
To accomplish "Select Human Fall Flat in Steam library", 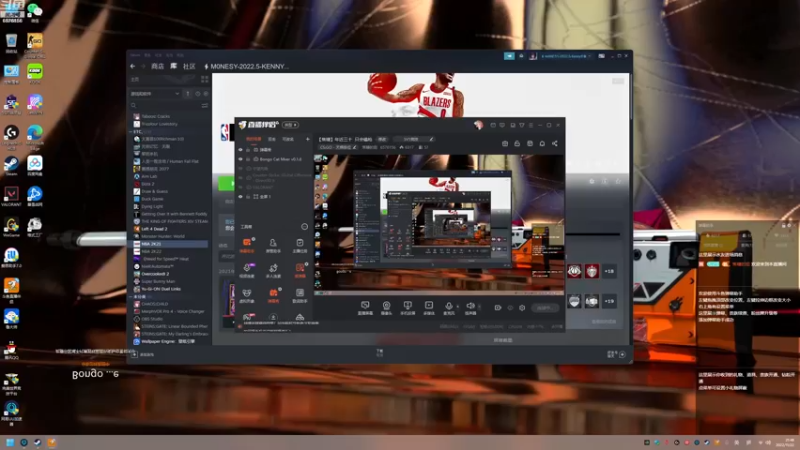I will coord(170,161).
